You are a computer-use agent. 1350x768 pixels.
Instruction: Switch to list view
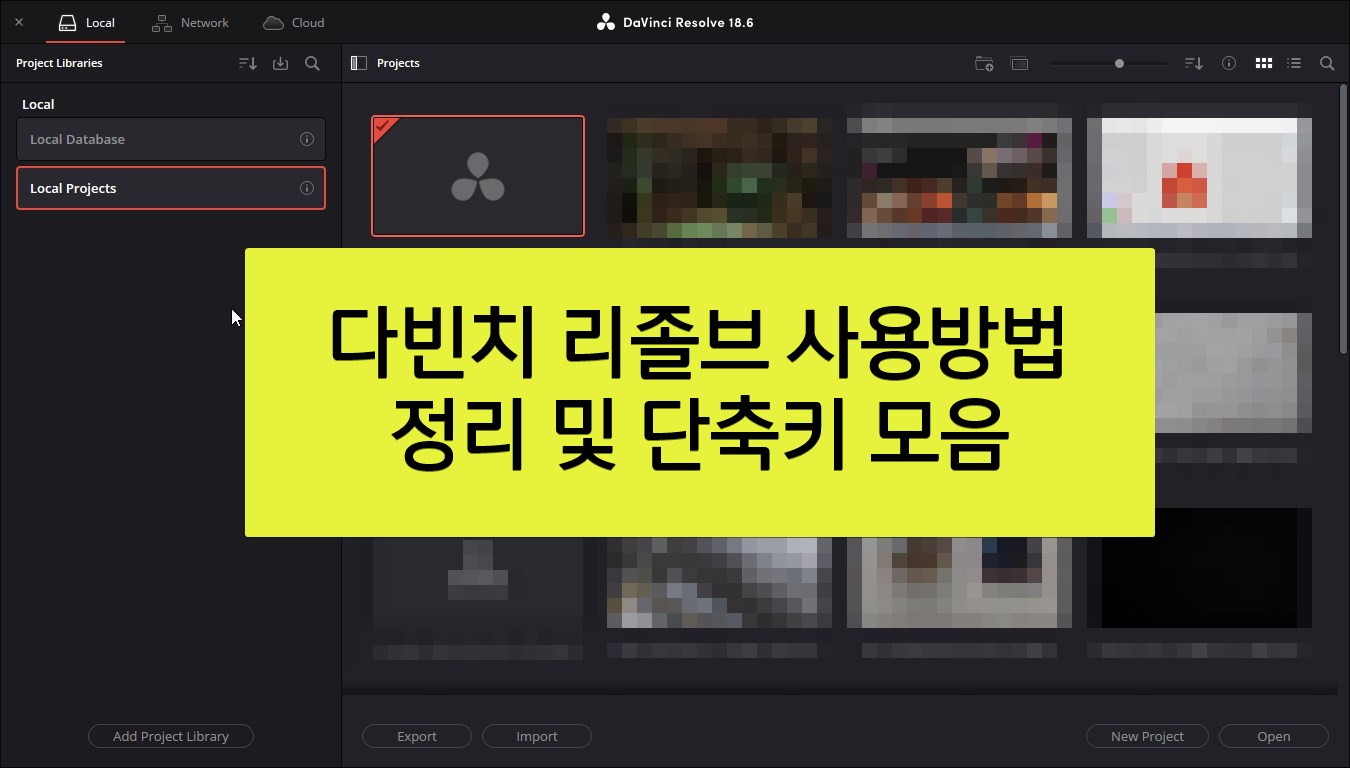pos(1294,63)
